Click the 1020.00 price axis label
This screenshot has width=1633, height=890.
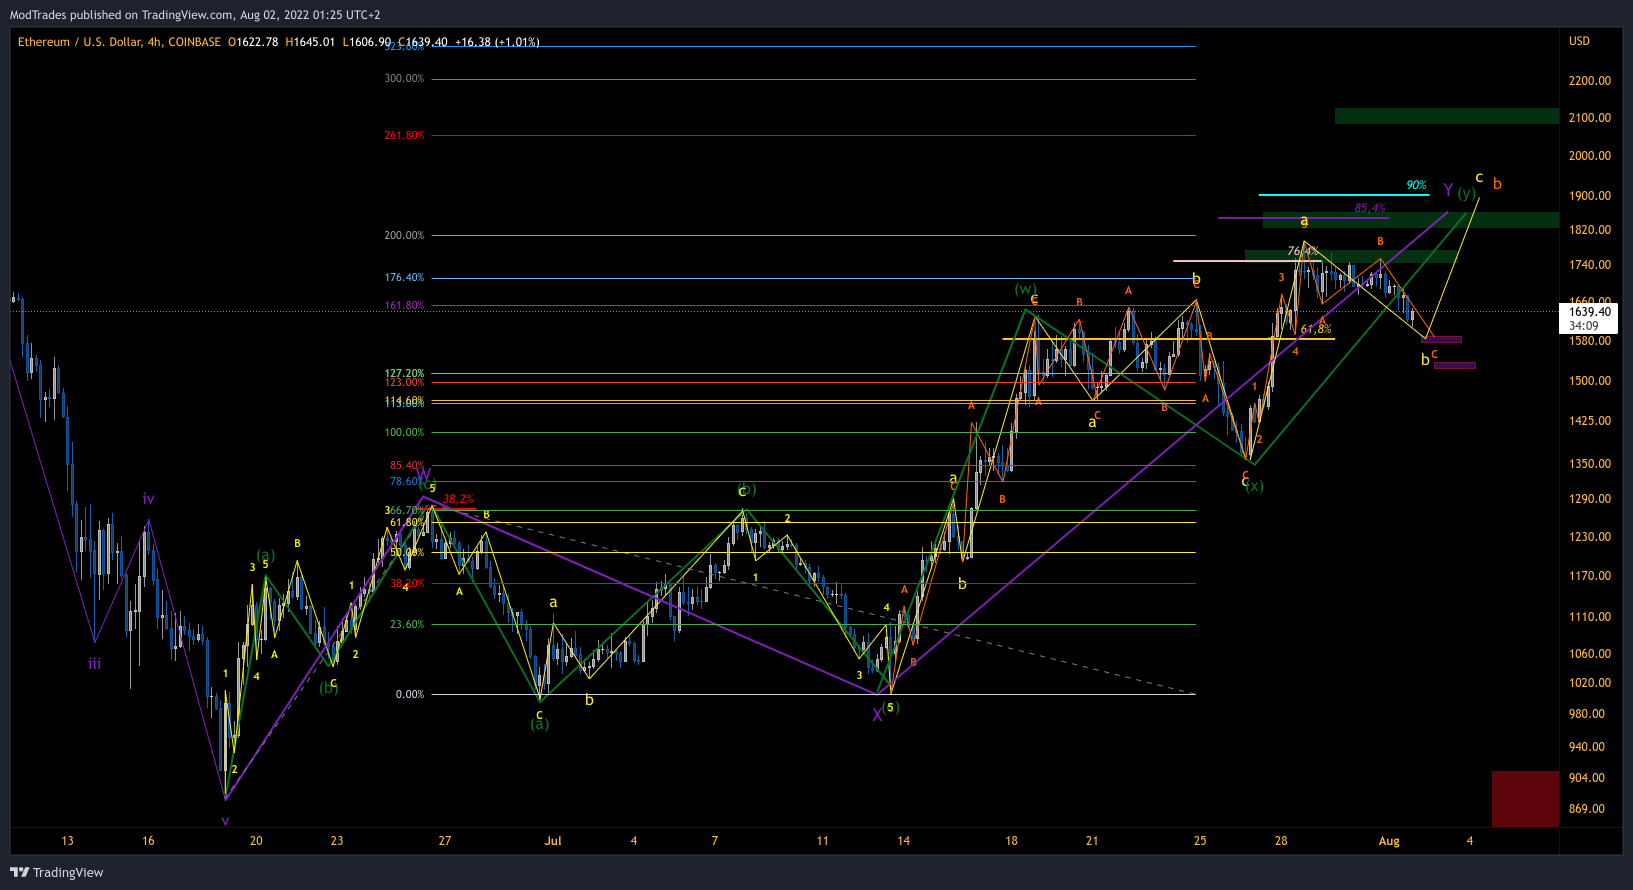[x=1590, y=683]
